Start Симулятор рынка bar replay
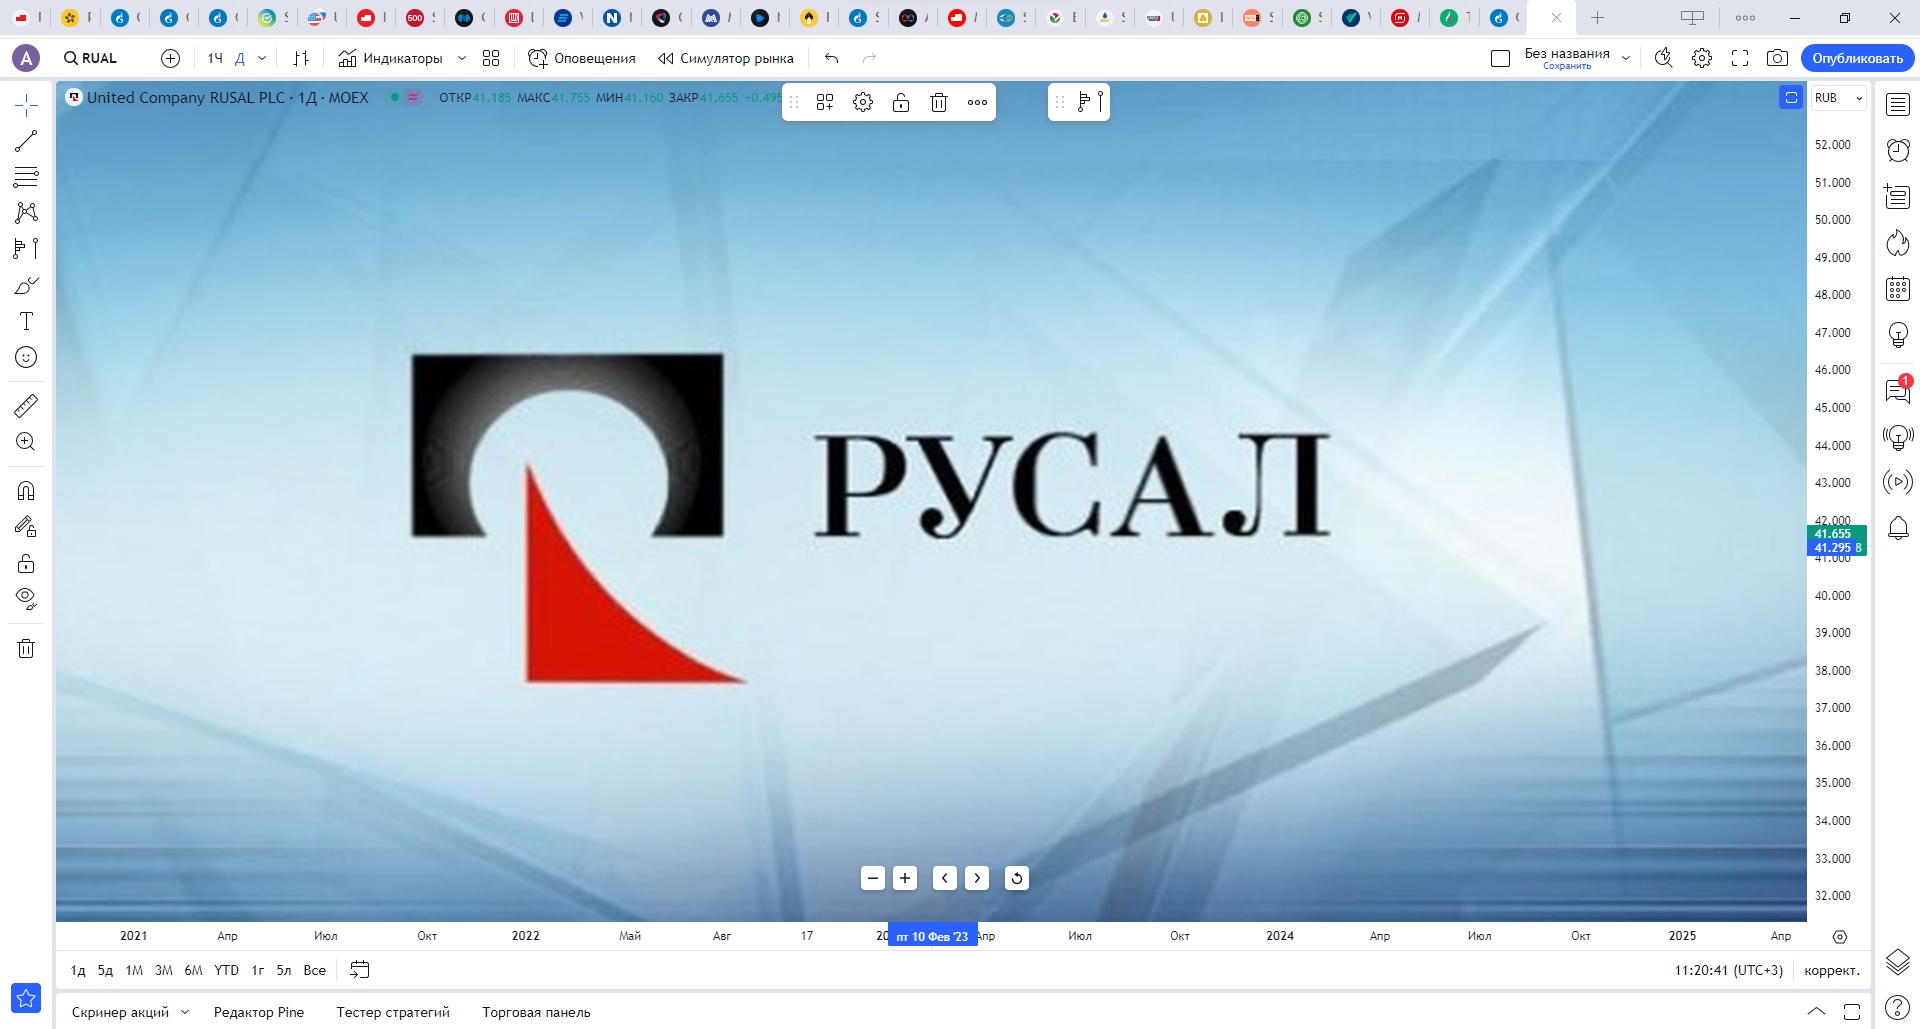 (x=726, y=58)
